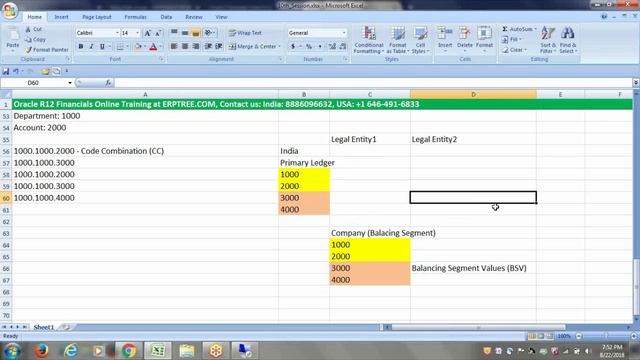Click AutoSum
This screenshot has width=640, height=360.
click(517, 29)
